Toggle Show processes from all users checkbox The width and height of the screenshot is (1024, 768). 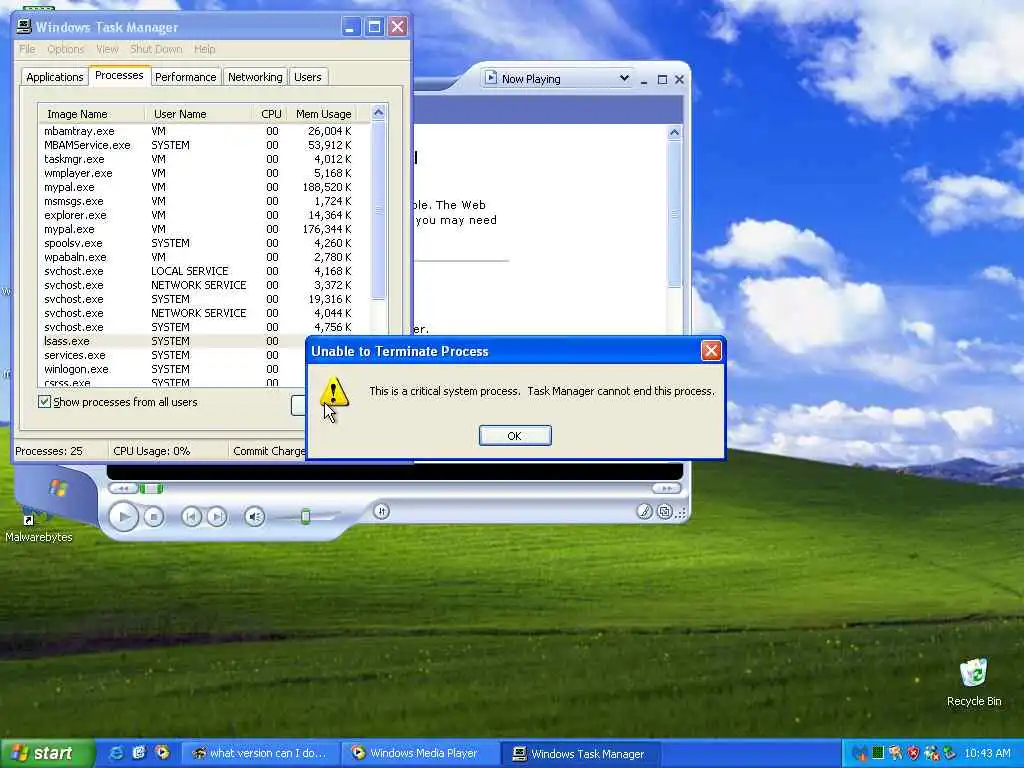[x=44, y=402]
